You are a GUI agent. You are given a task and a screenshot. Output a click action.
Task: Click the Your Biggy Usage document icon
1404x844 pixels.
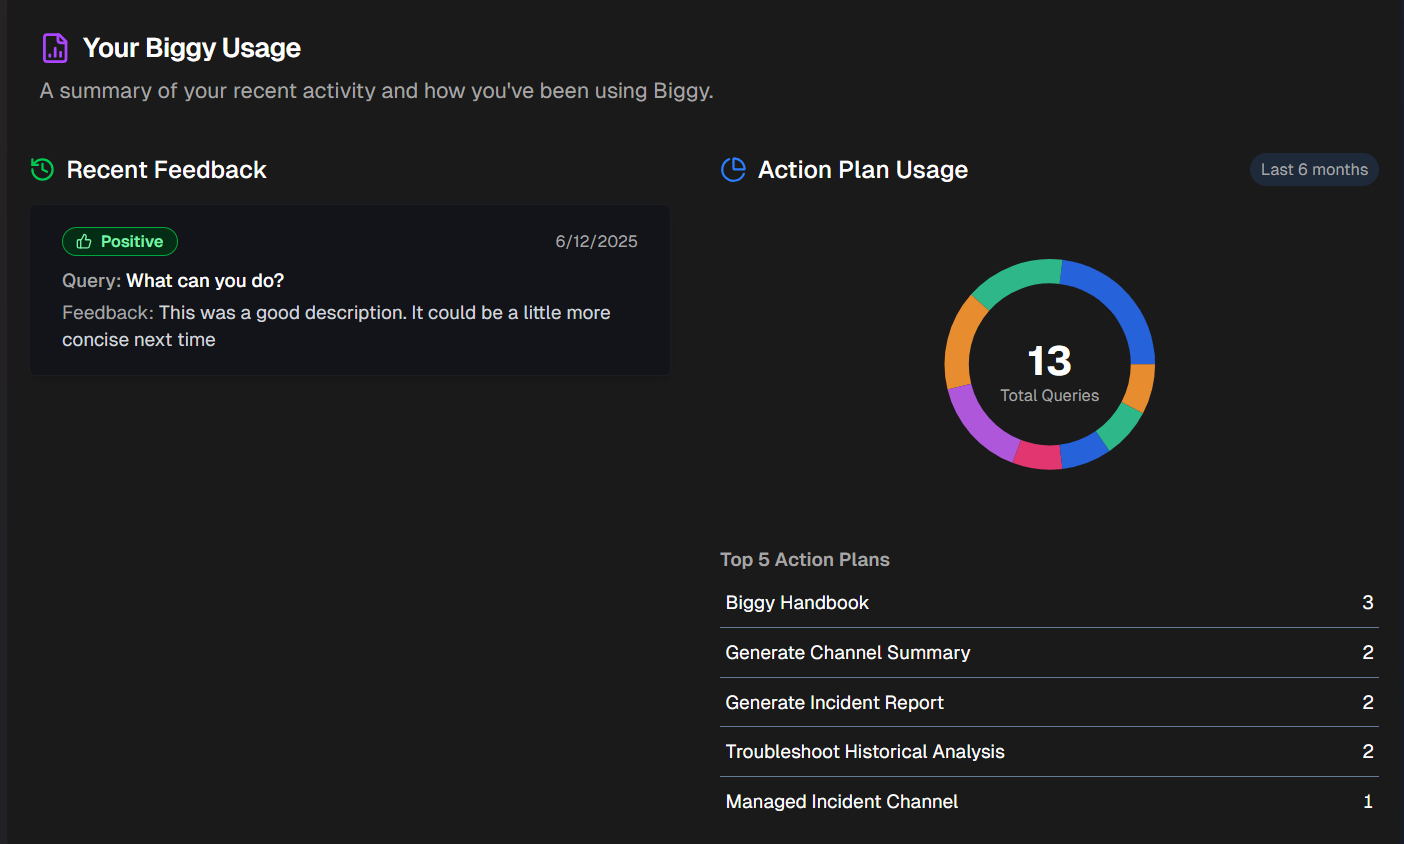pos(54,47)
